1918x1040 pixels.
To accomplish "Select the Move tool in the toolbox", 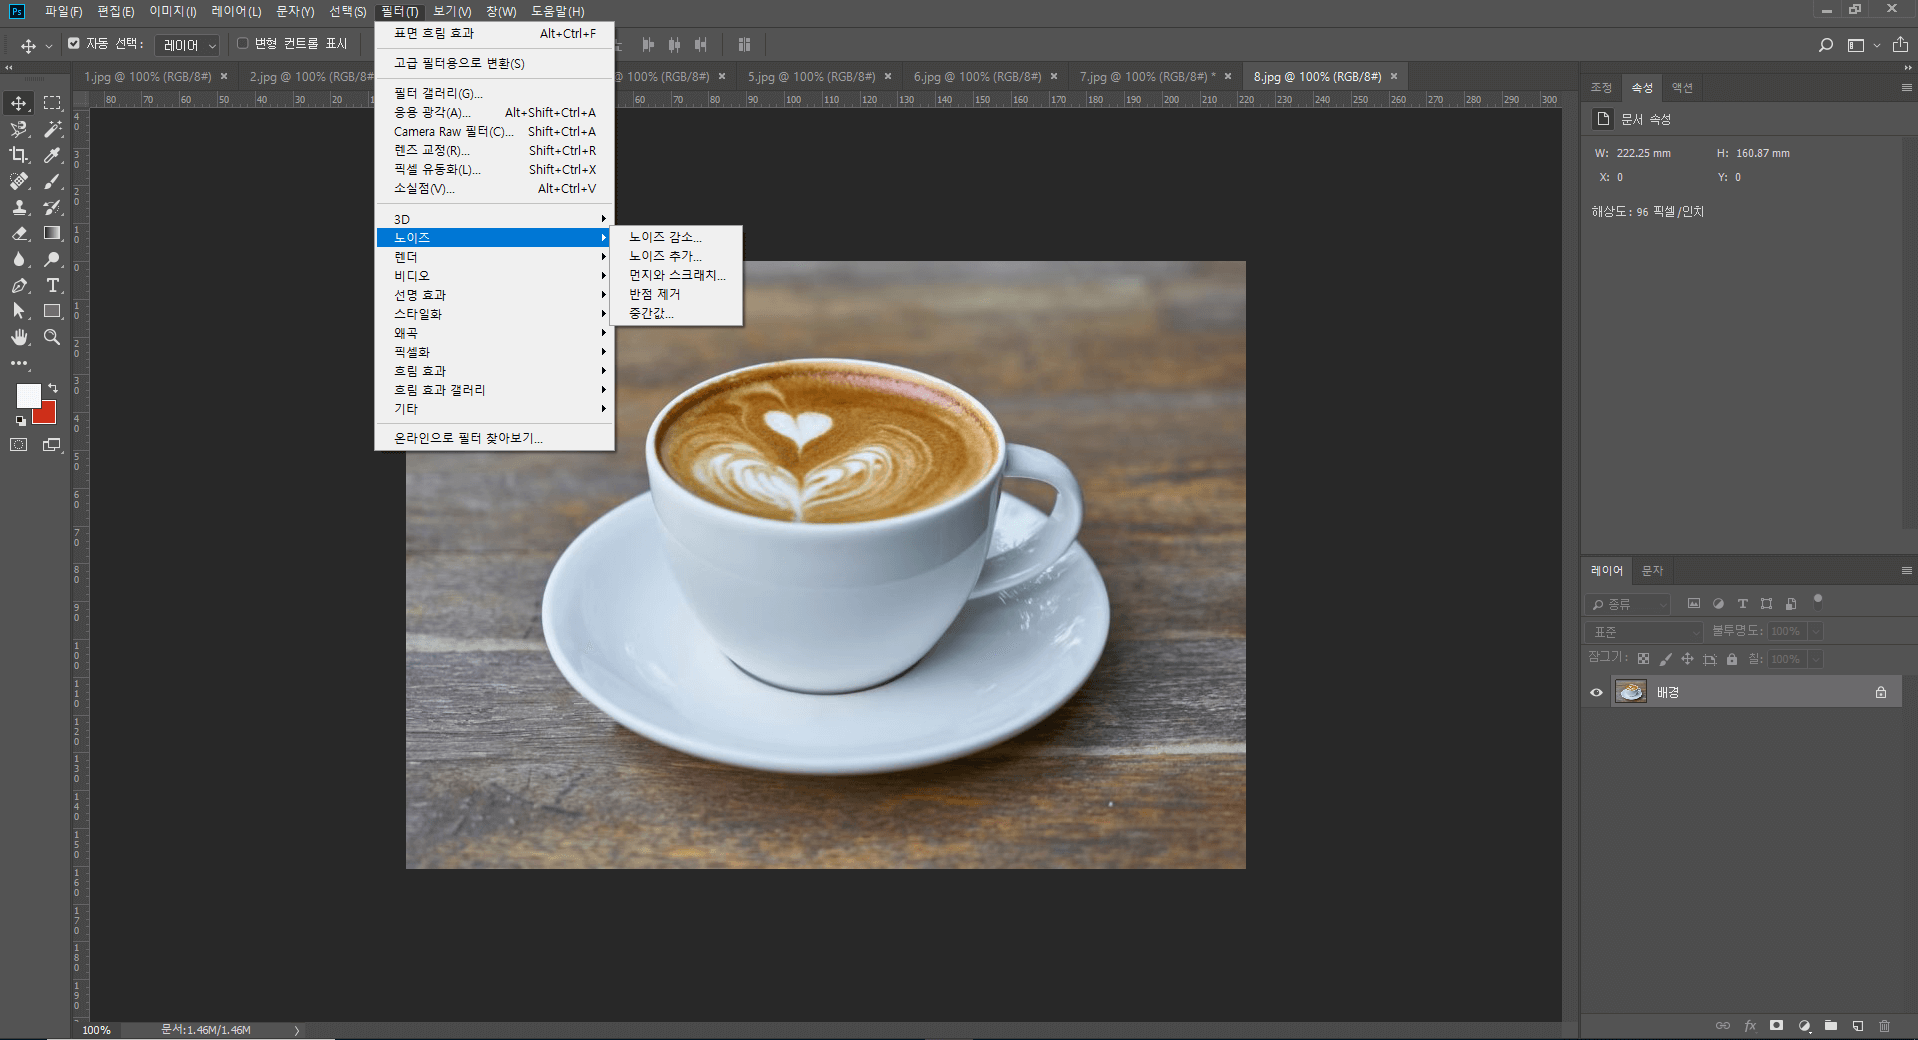I will [x=19, y=103].
